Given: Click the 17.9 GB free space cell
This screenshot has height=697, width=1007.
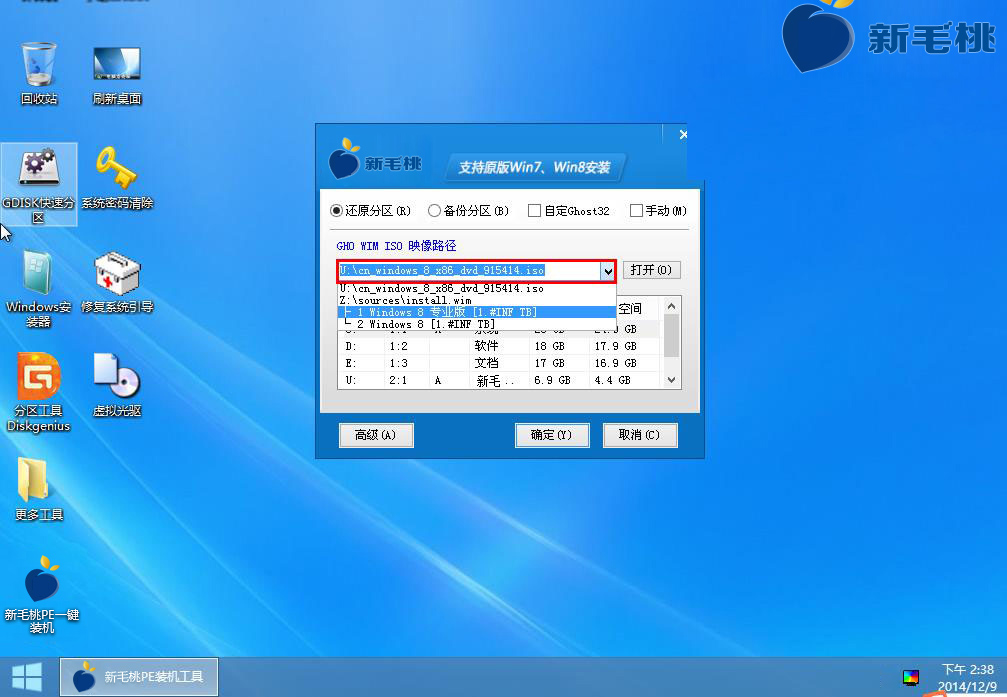Looking at the screenshot, I should (x=615, y=346).
